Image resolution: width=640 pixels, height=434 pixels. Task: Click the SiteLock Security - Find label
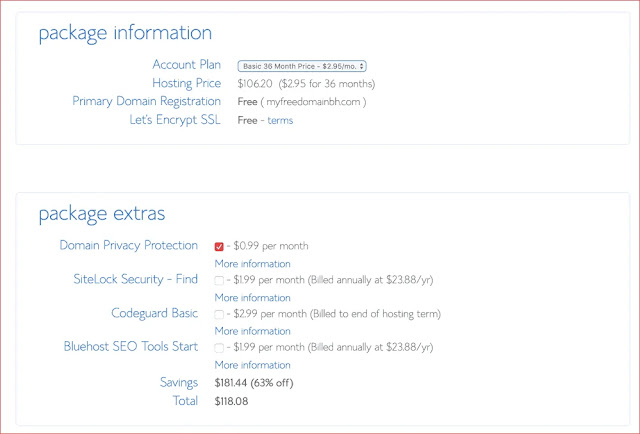pos(136,279)
